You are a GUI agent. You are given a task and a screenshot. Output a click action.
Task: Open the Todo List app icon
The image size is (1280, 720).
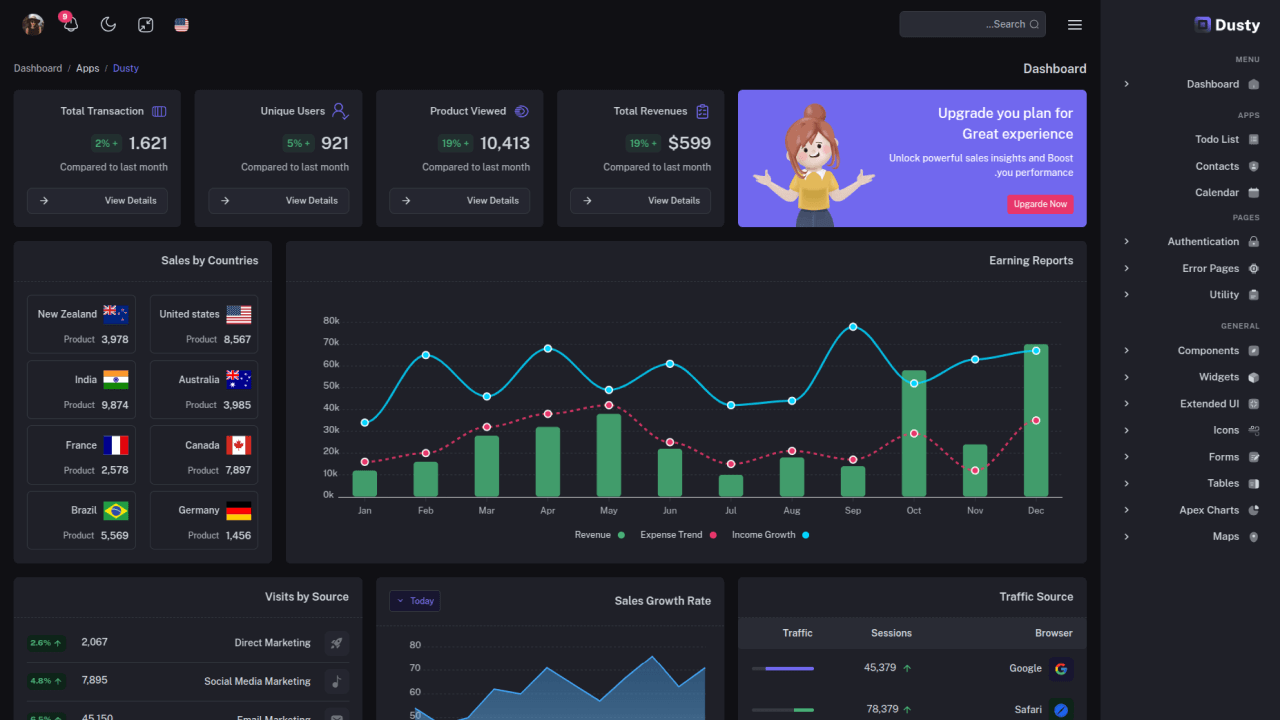click(1254, 138)
